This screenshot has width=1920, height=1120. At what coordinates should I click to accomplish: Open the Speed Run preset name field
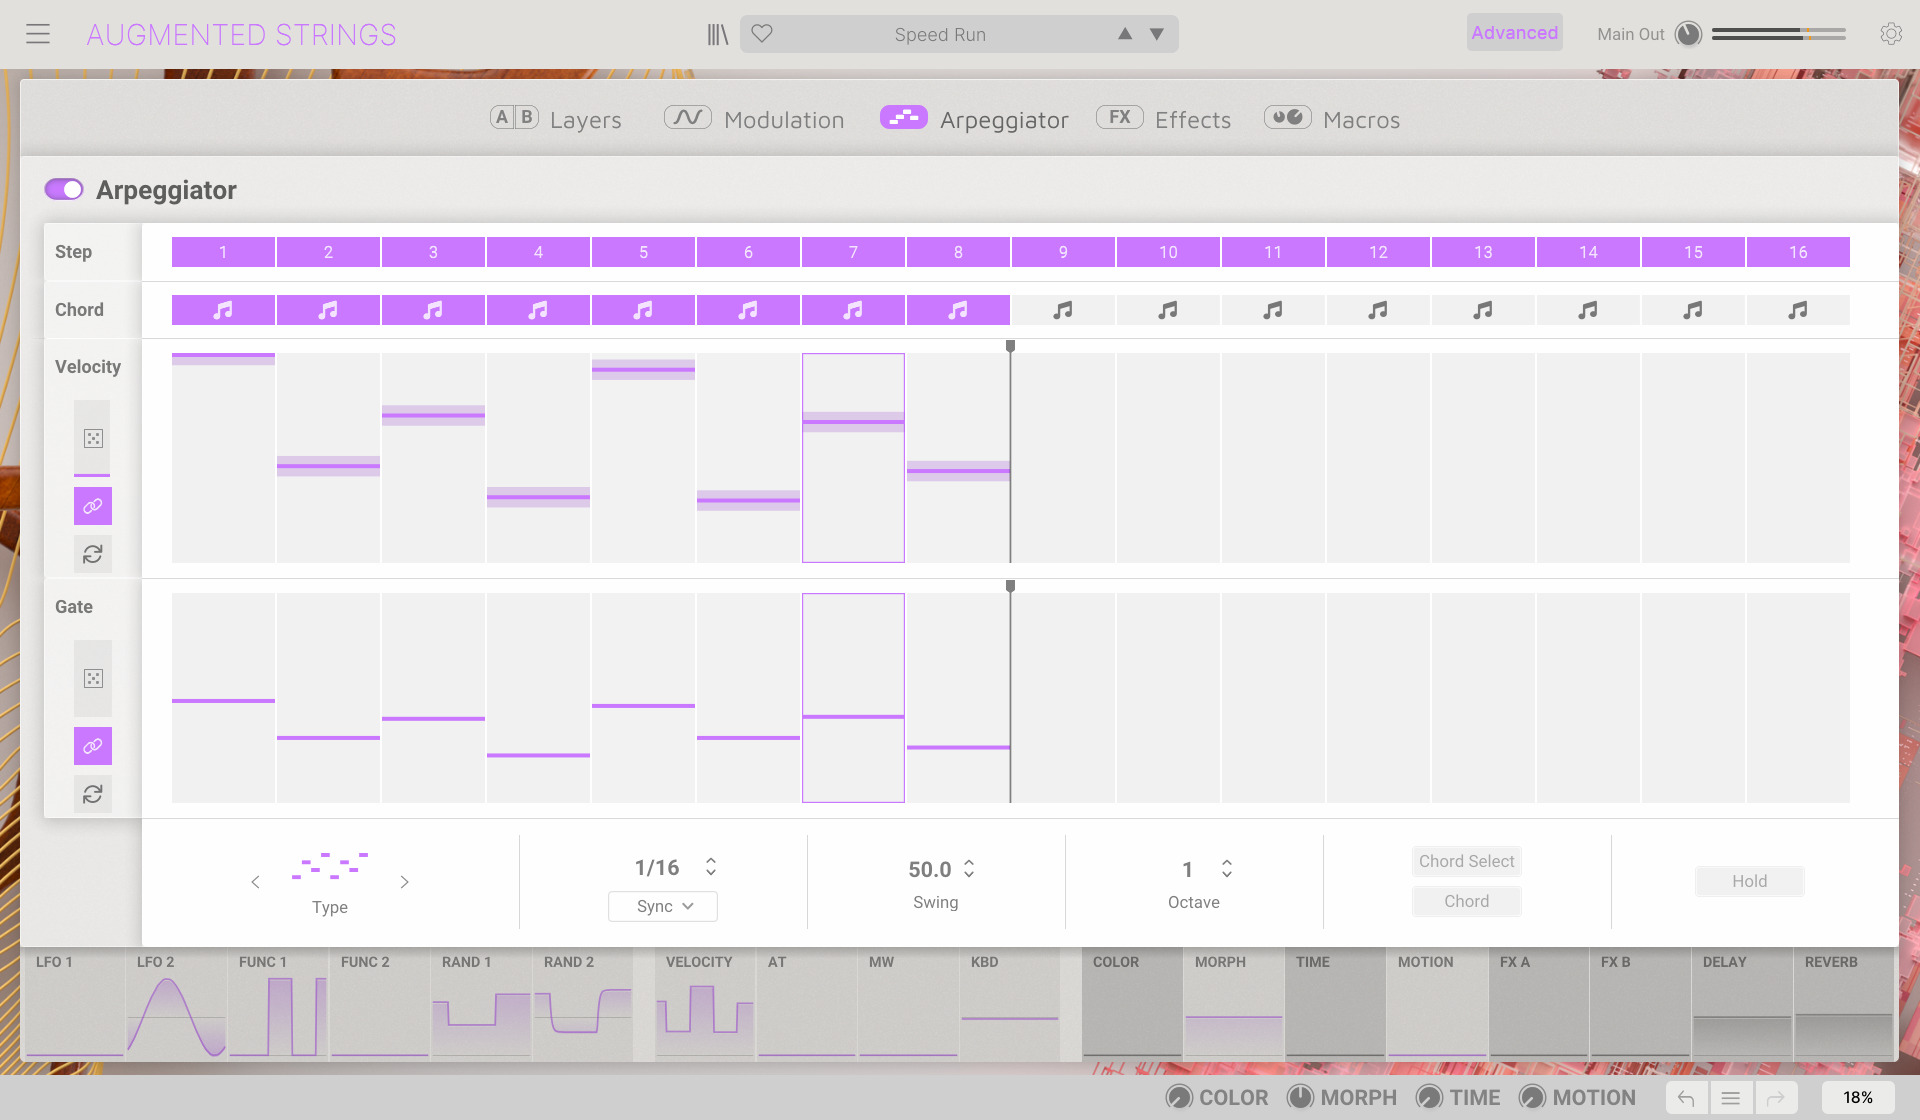tap(940, 34)
